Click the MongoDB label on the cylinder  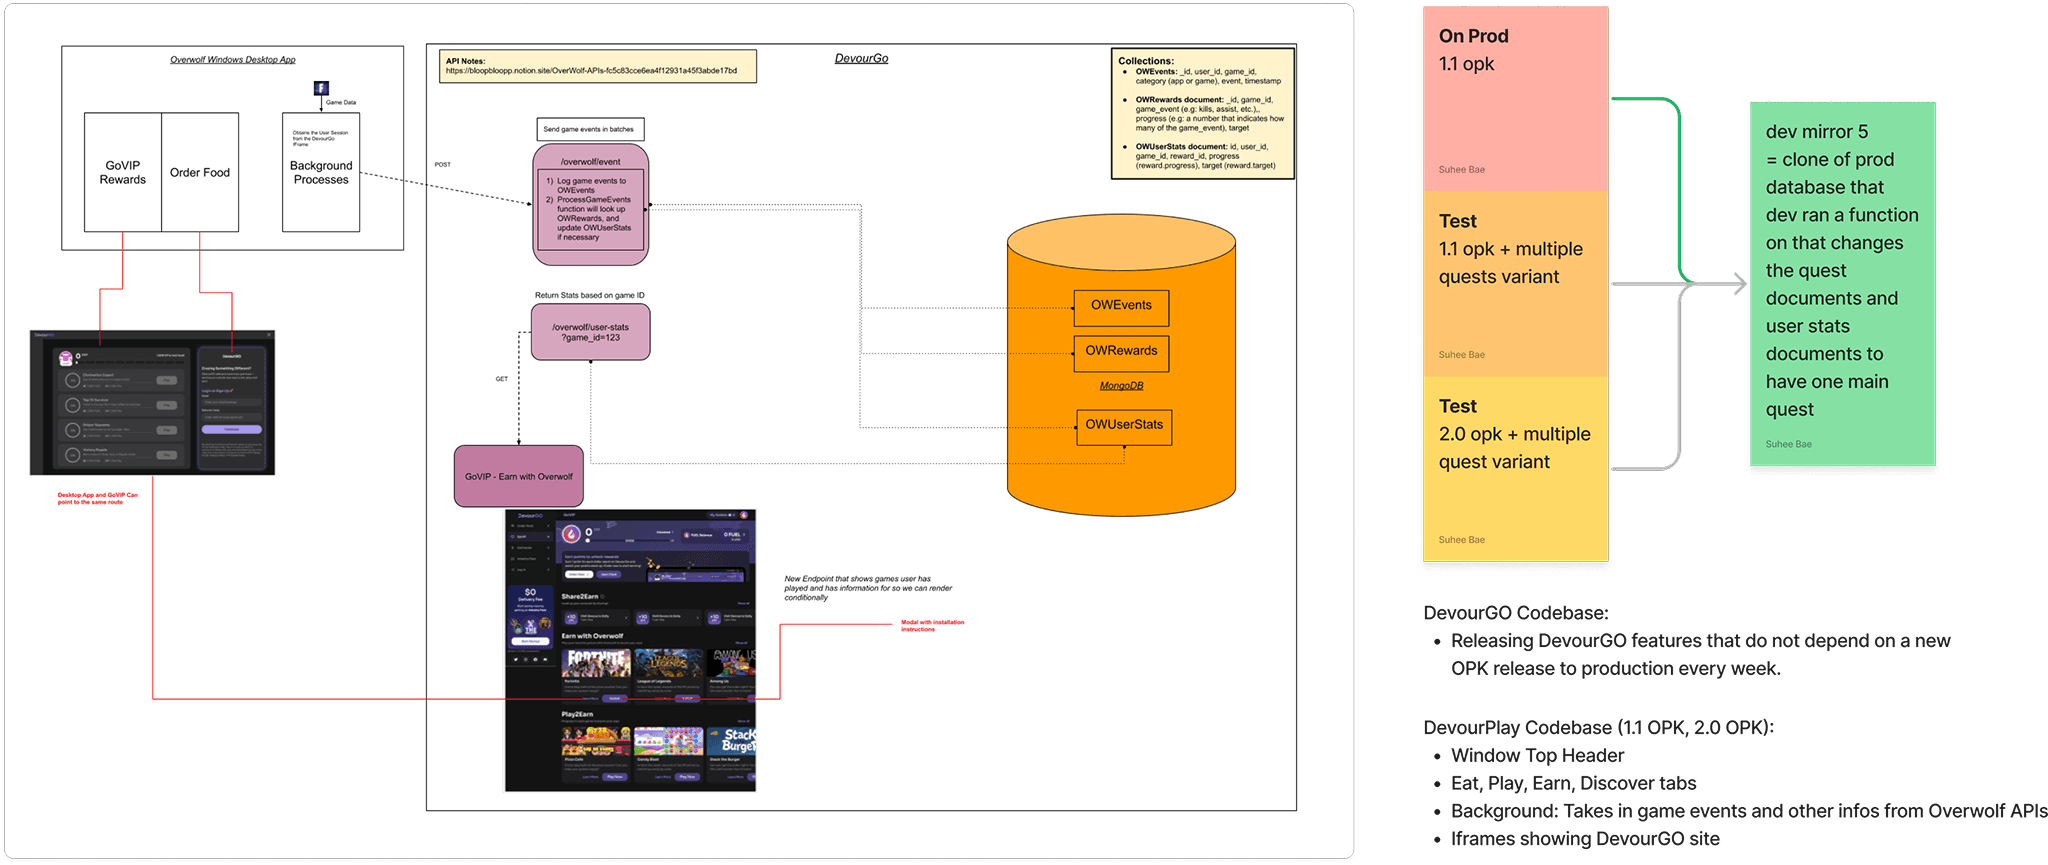pyautogui.click(x=1121, y=386)
